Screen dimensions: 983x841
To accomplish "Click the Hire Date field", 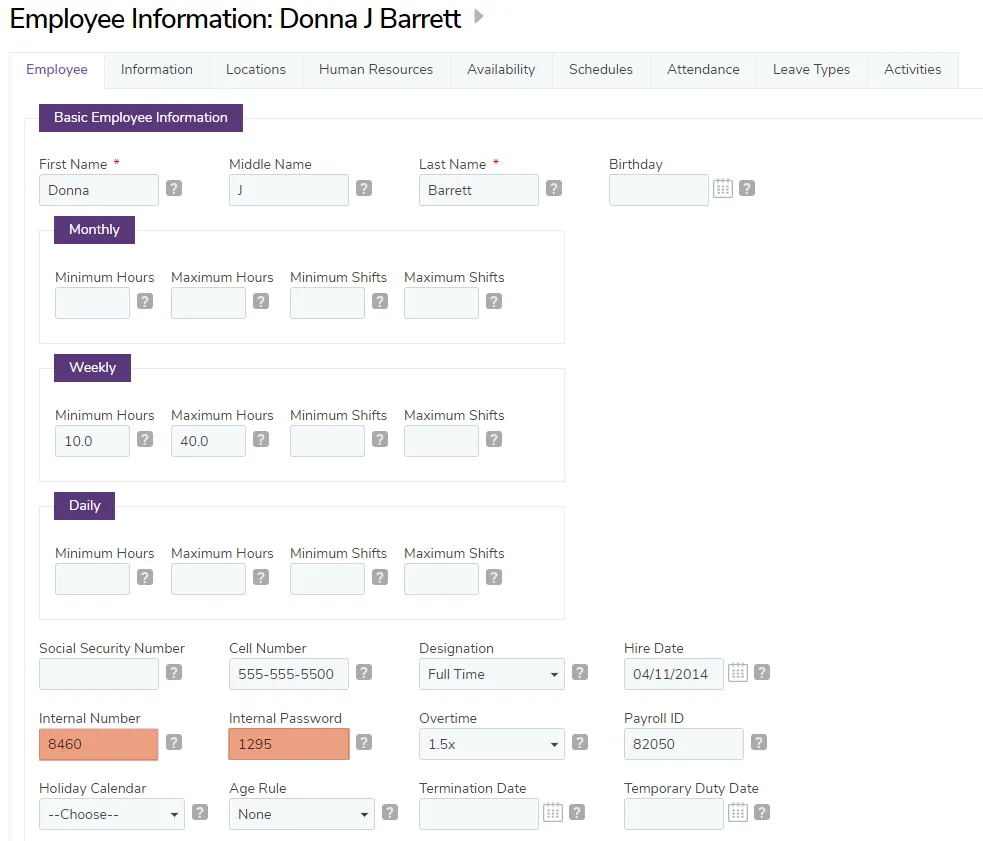I will pos(673,674).
